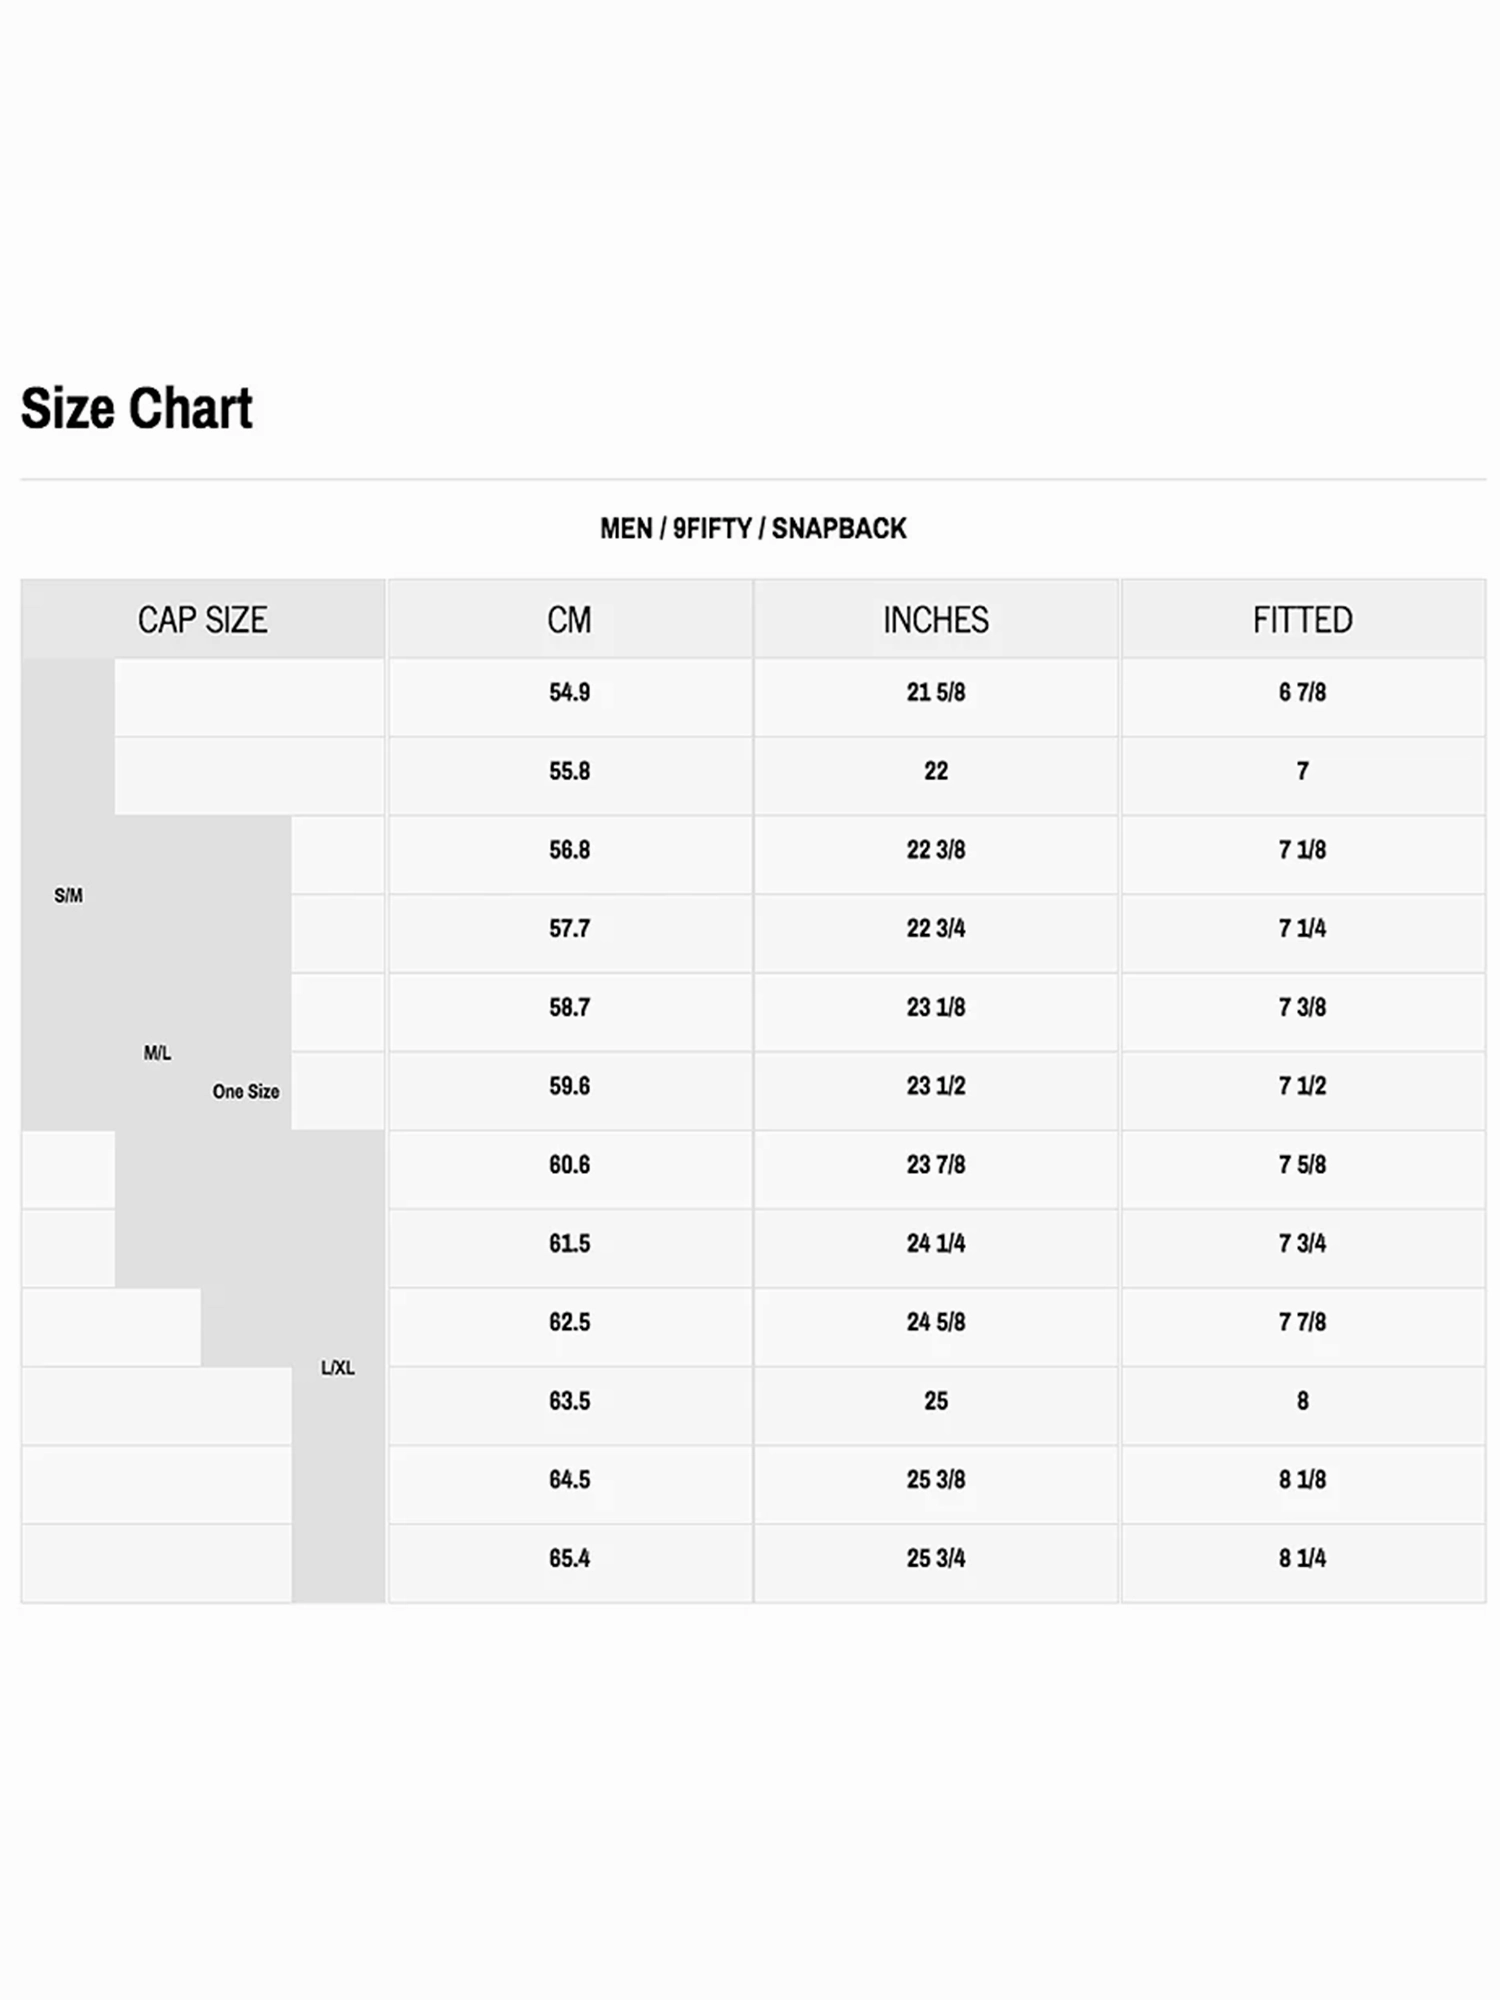Select the One Size label
Screen dimensions: 1500x2000
click(x=246, y=1091)
